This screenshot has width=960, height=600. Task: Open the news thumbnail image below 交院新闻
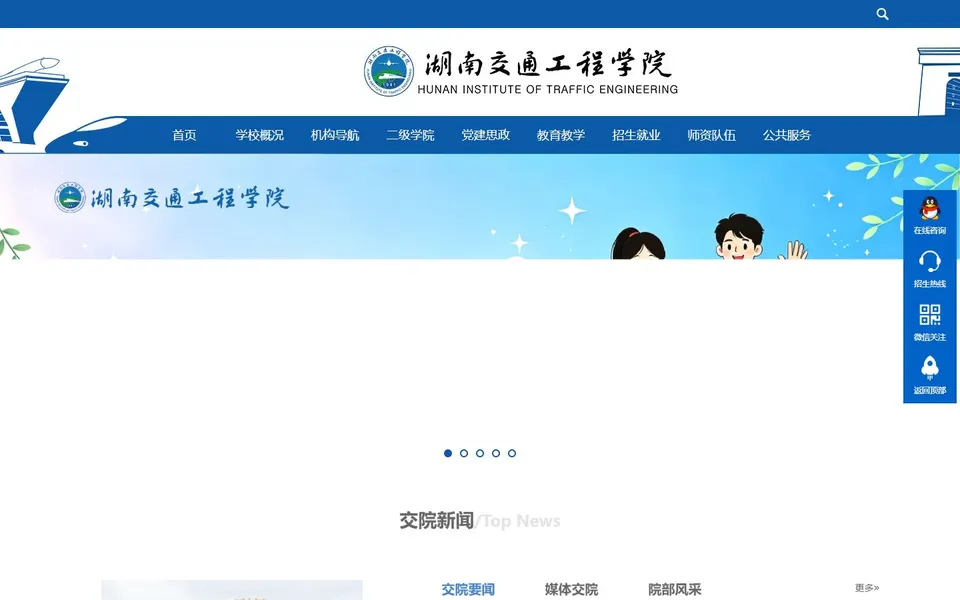tap(232, 590)
